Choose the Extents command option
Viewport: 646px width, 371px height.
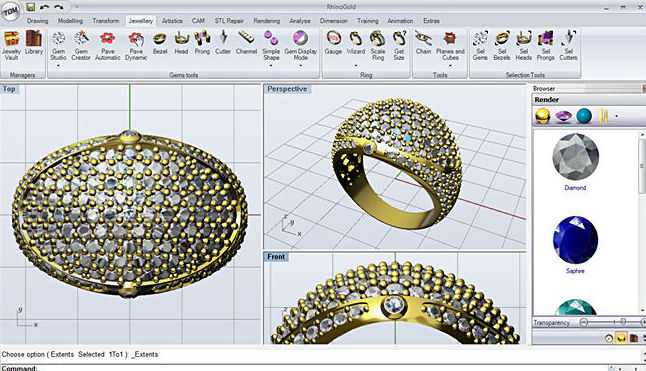click(x=62, y=354)
